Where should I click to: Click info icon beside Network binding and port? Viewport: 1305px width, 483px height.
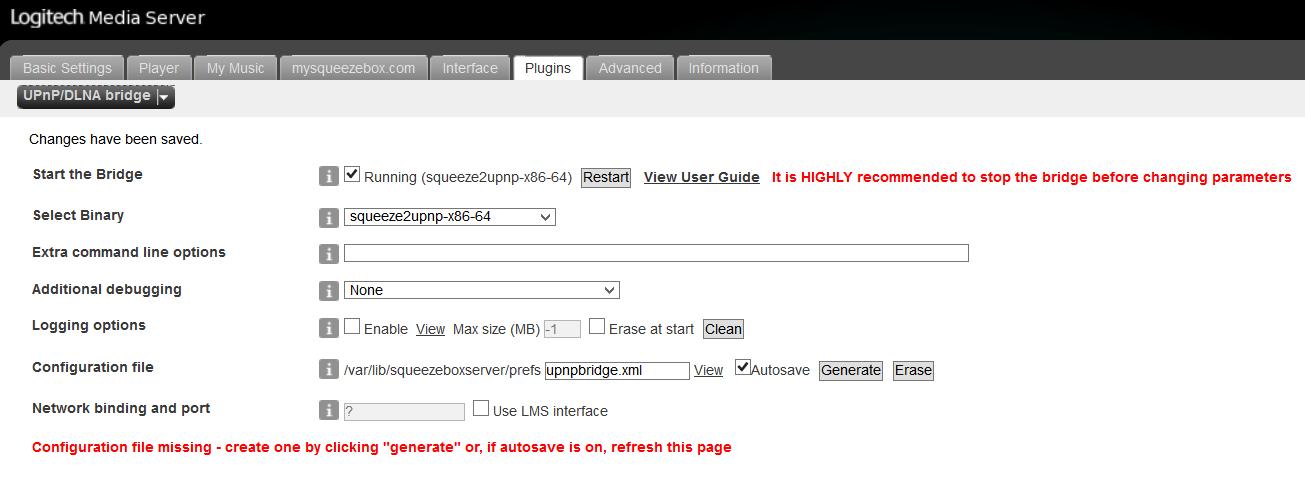(328, 411)
